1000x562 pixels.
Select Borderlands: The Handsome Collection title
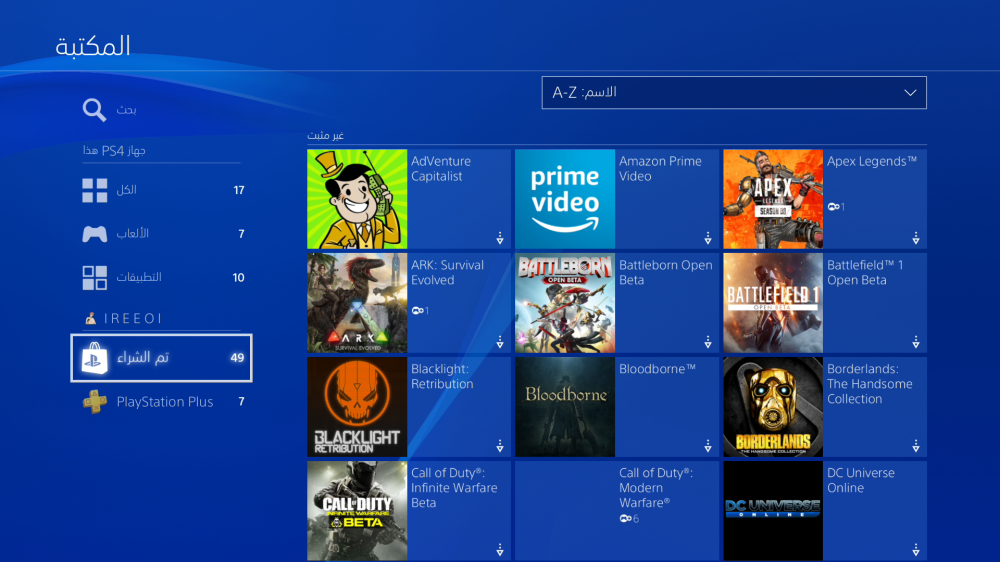click(869, 384)
